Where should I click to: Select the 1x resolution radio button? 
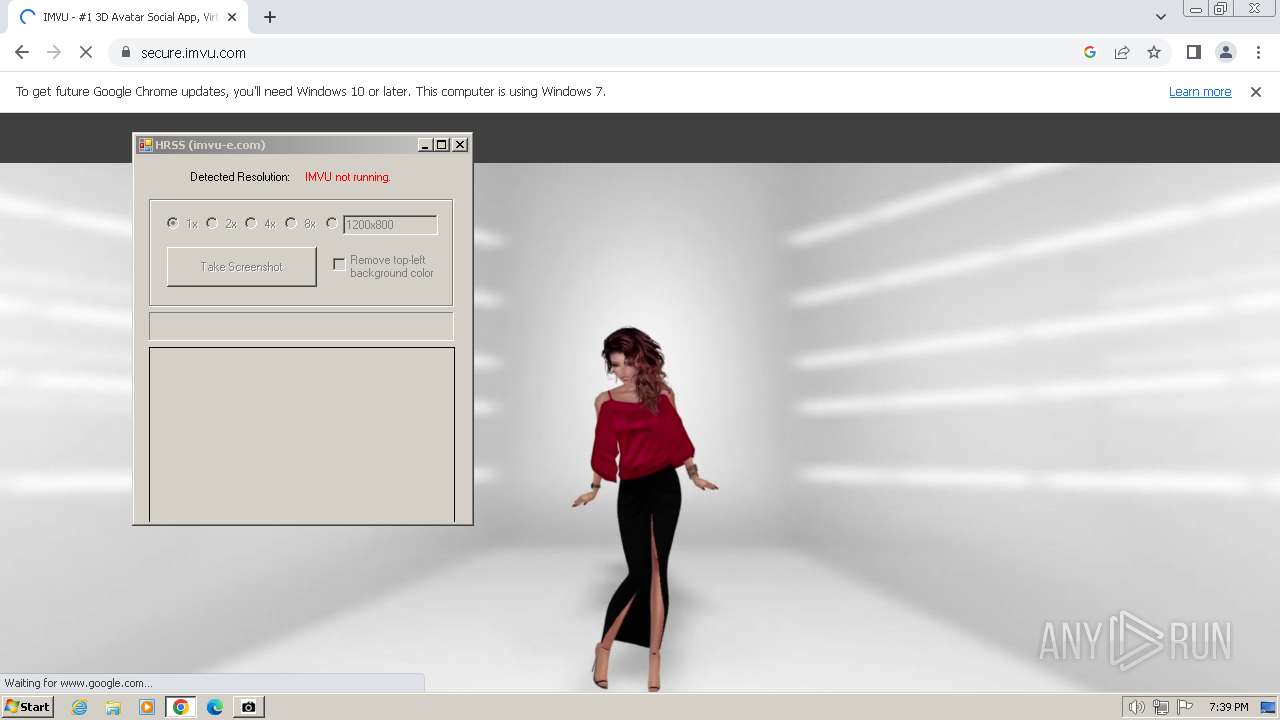point(173,223)
